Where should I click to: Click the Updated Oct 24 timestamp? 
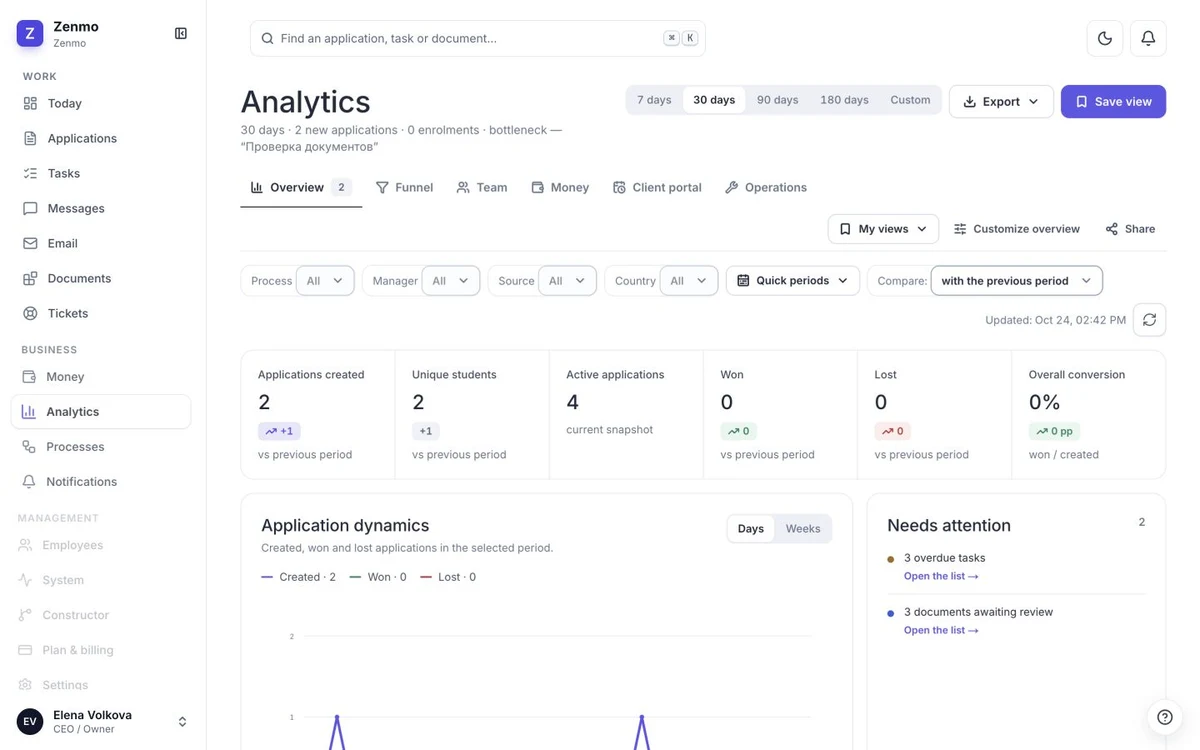pos(1055,320)
